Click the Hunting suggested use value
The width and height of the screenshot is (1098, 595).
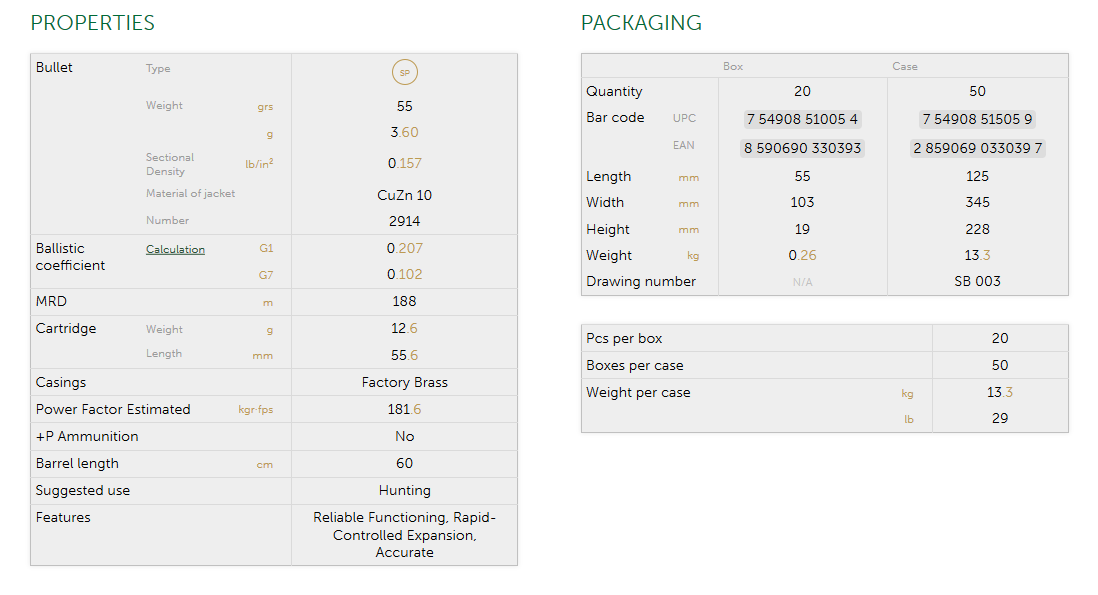tap(404, 491)
